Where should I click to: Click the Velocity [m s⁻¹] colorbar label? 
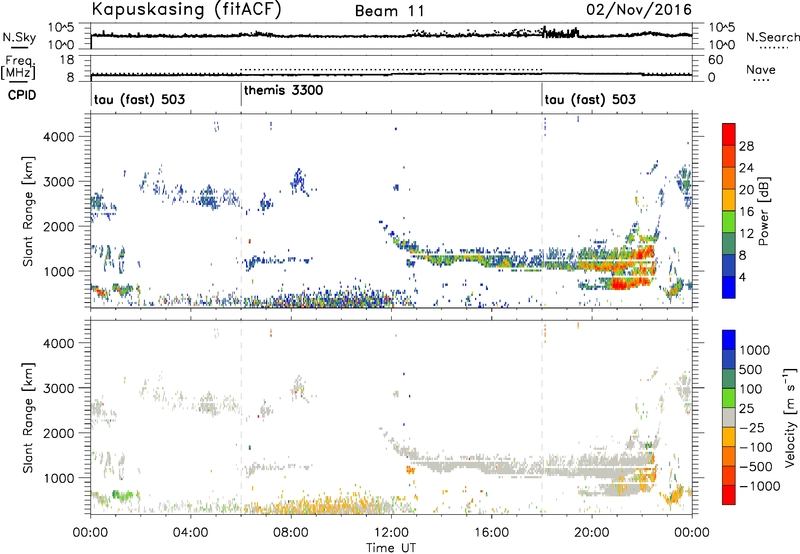point(790,417)
